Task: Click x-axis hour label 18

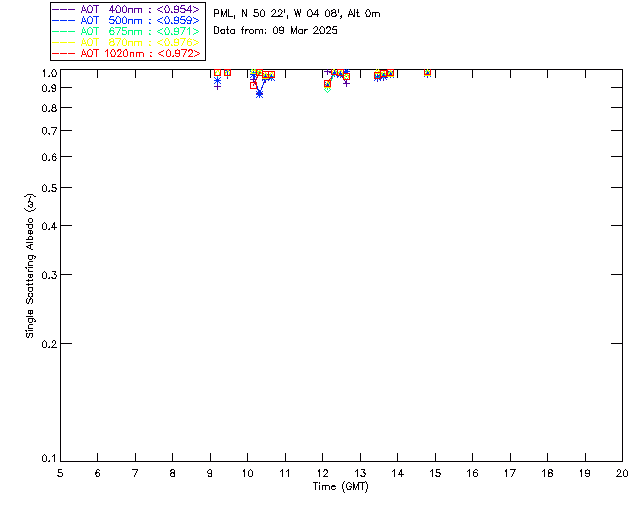Action: click(548, 473)
